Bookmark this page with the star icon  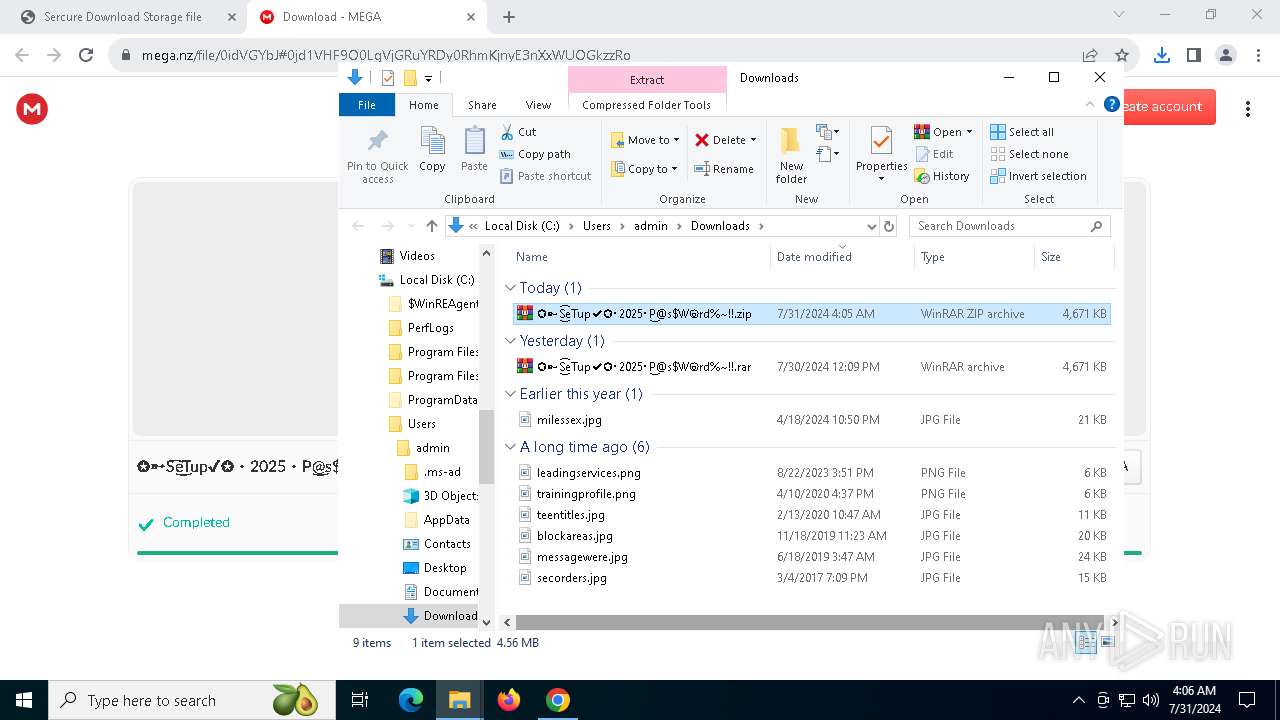(1122, 55)
